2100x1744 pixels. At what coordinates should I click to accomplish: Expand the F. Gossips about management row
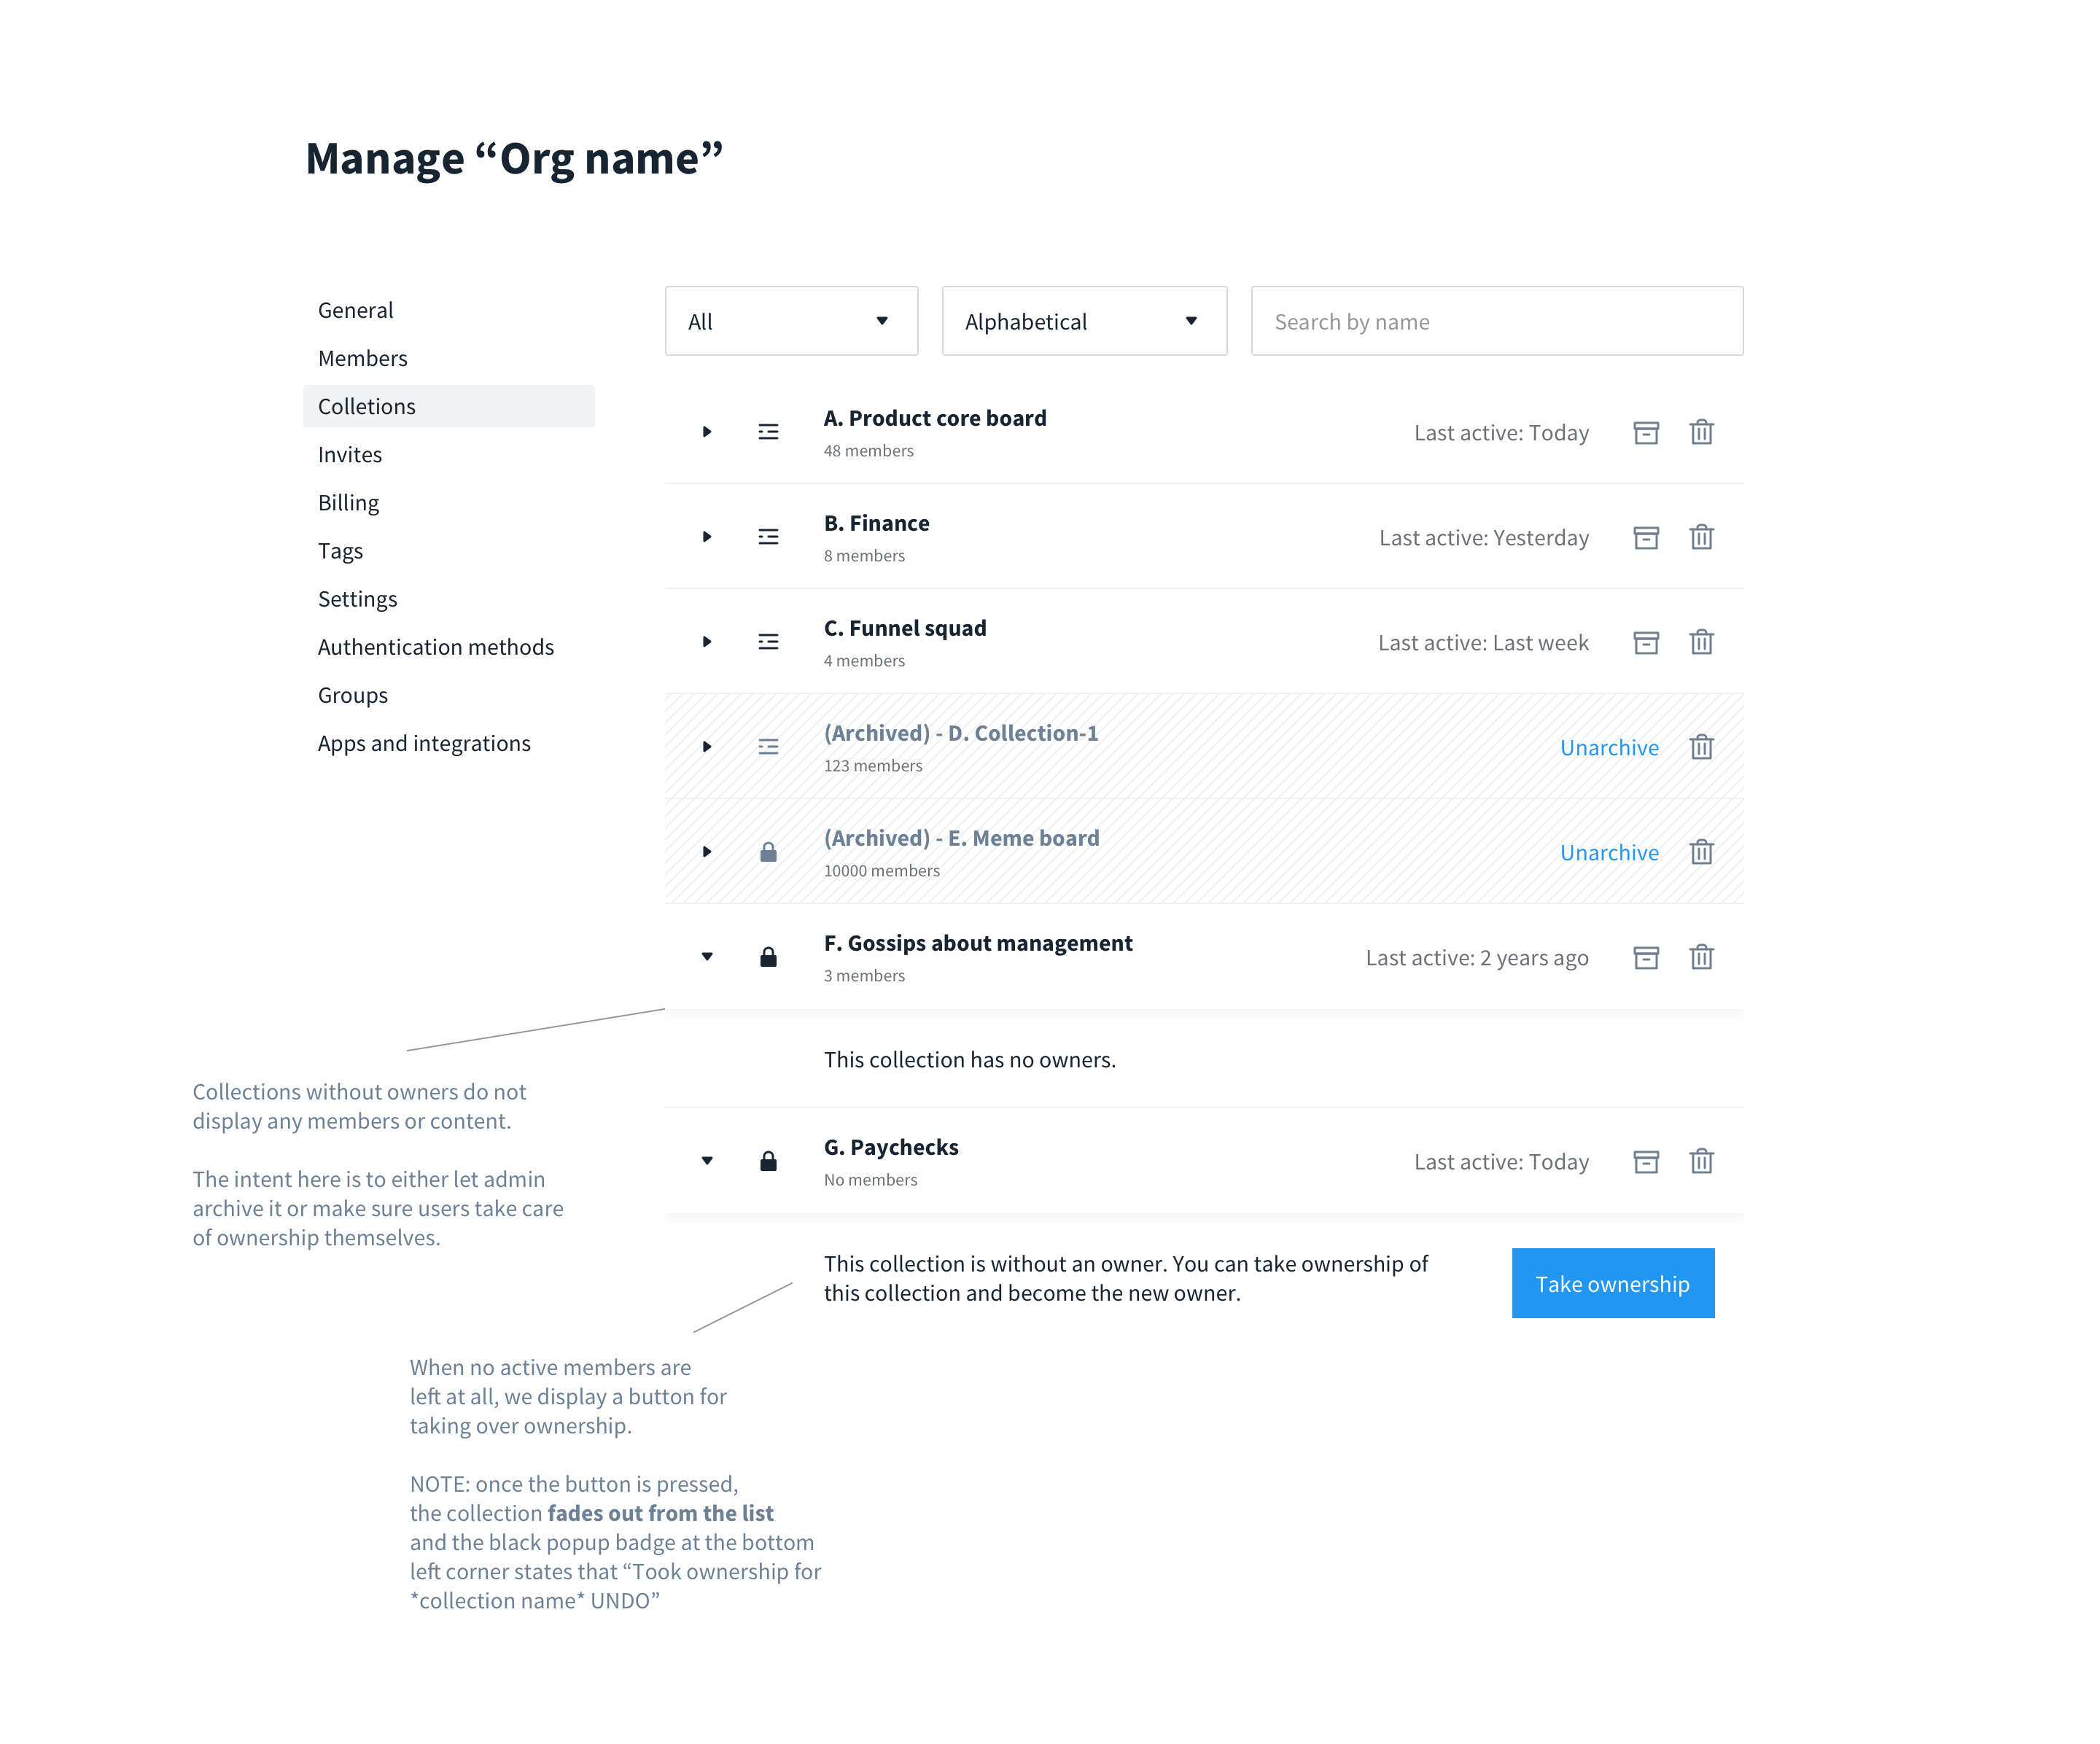tap(707, 956)
